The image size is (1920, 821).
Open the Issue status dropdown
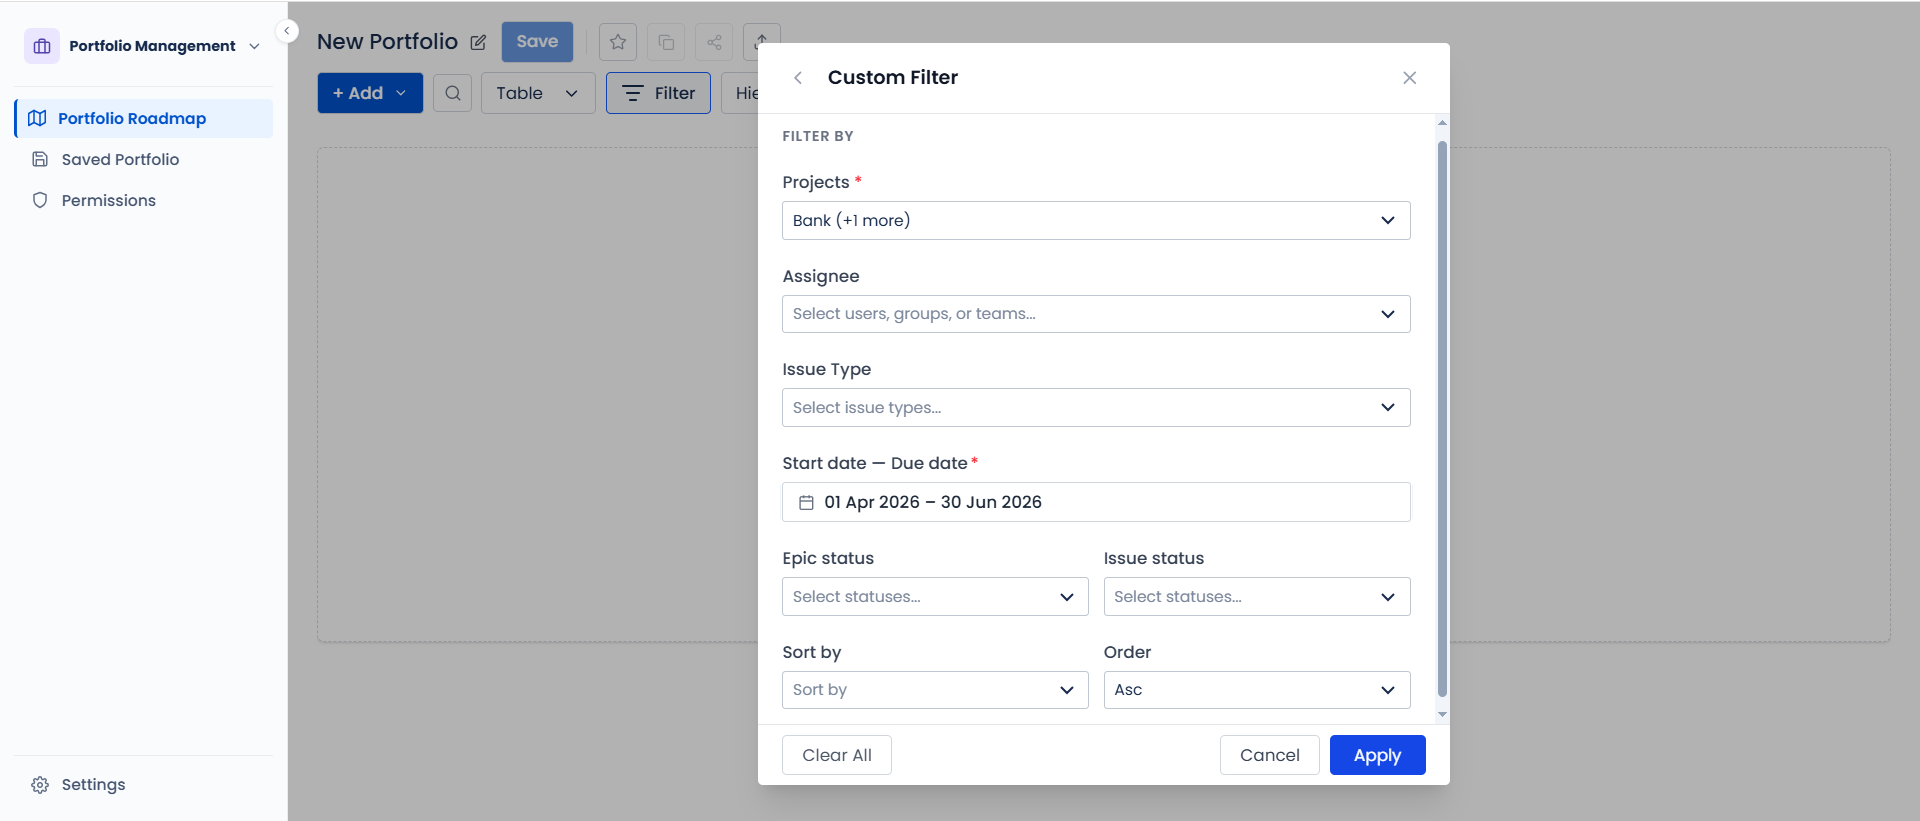(x=1257, y=597)
